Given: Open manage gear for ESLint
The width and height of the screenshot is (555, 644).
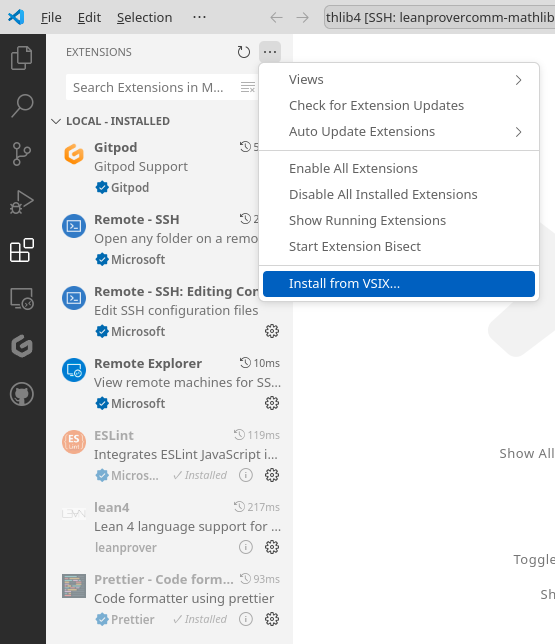Looking at the screenshot, I should pos(272,475).
